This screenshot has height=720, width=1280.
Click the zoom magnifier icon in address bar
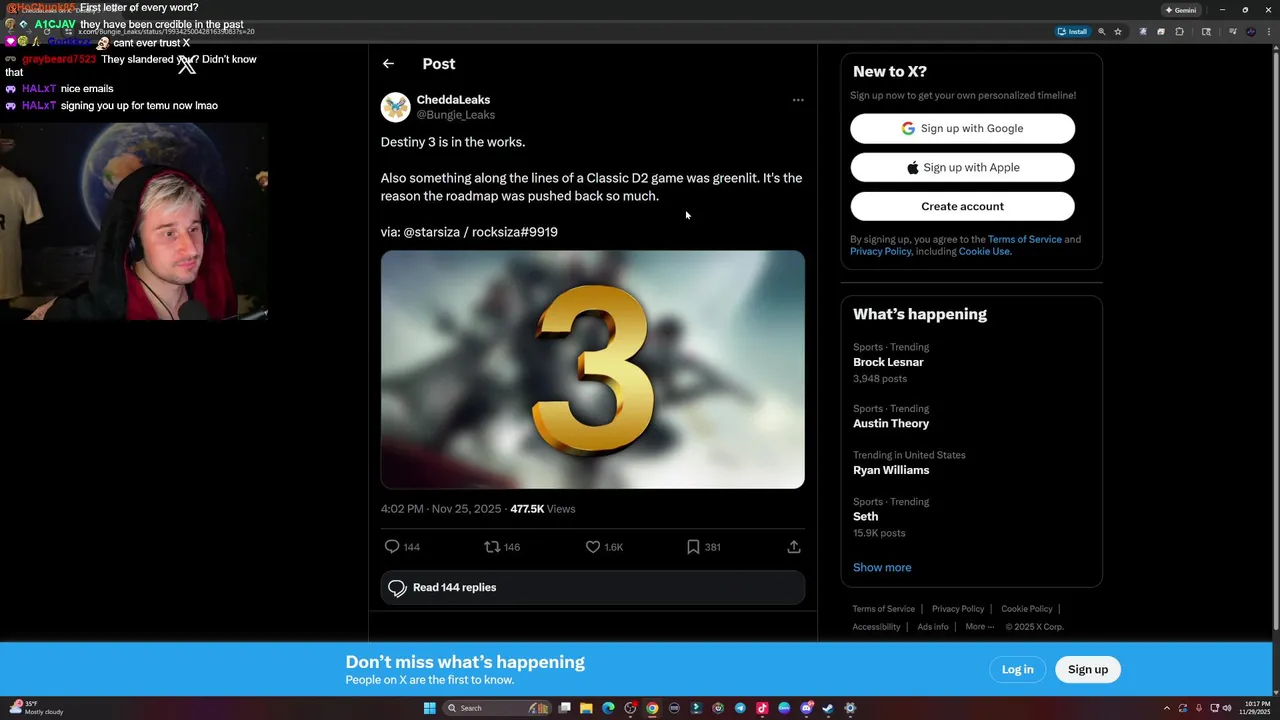tap(1102, 31)
